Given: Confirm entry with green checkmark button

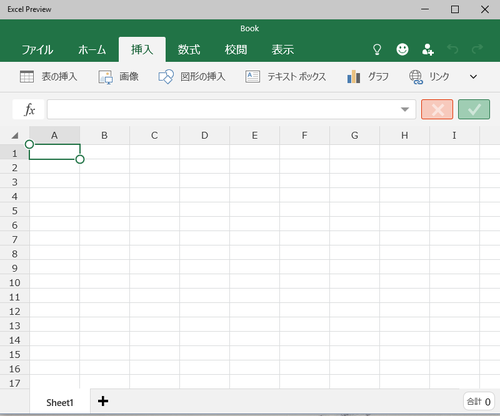Looking at the screenshot, I should [x=474, y=109].
